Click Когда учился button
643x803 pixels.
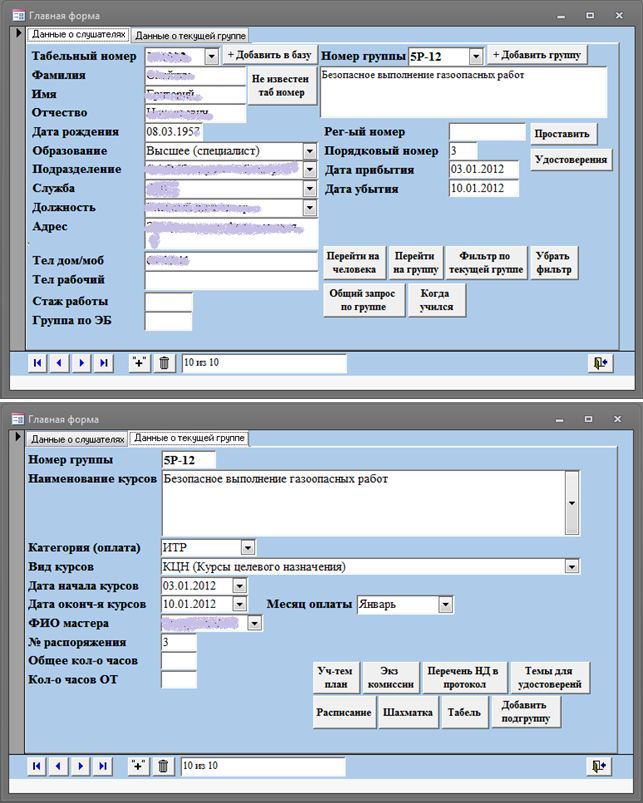[x=436, y=300]
